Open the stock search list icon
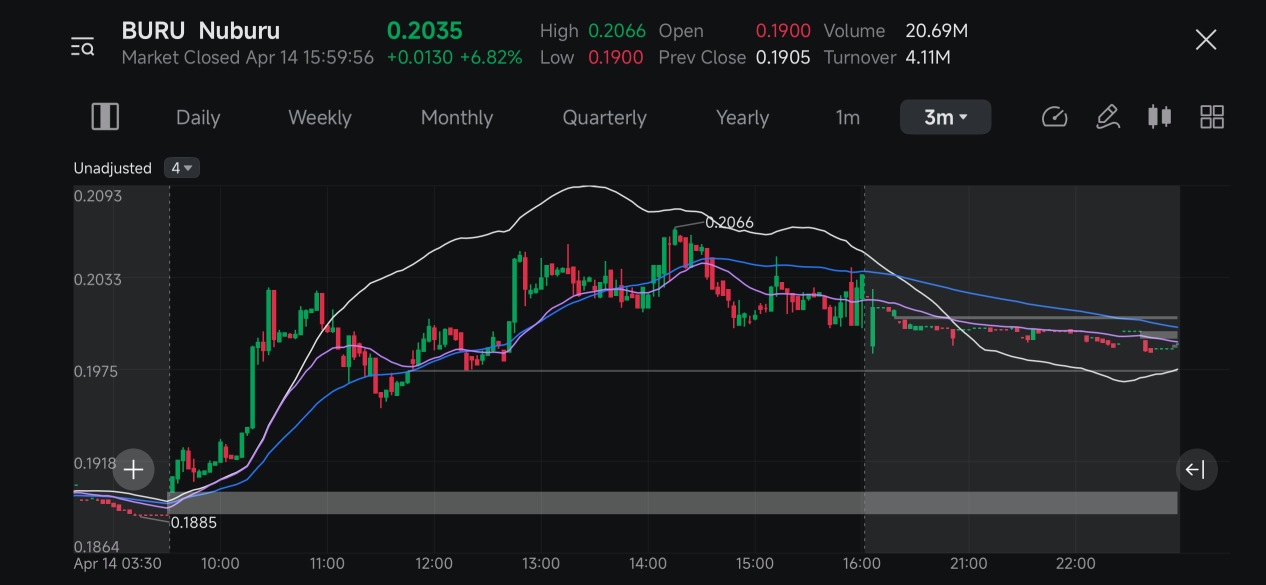This screenshot has width=1266, height=585. pos(82,46)
